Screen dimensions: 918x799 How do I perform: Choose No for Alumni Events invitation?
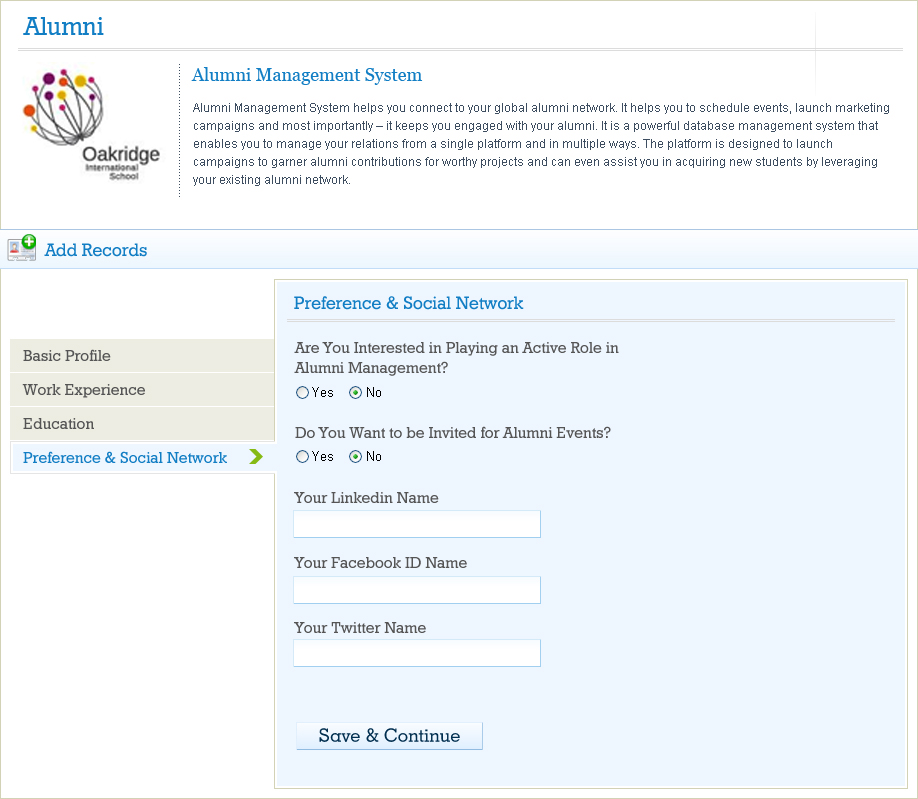355,457
